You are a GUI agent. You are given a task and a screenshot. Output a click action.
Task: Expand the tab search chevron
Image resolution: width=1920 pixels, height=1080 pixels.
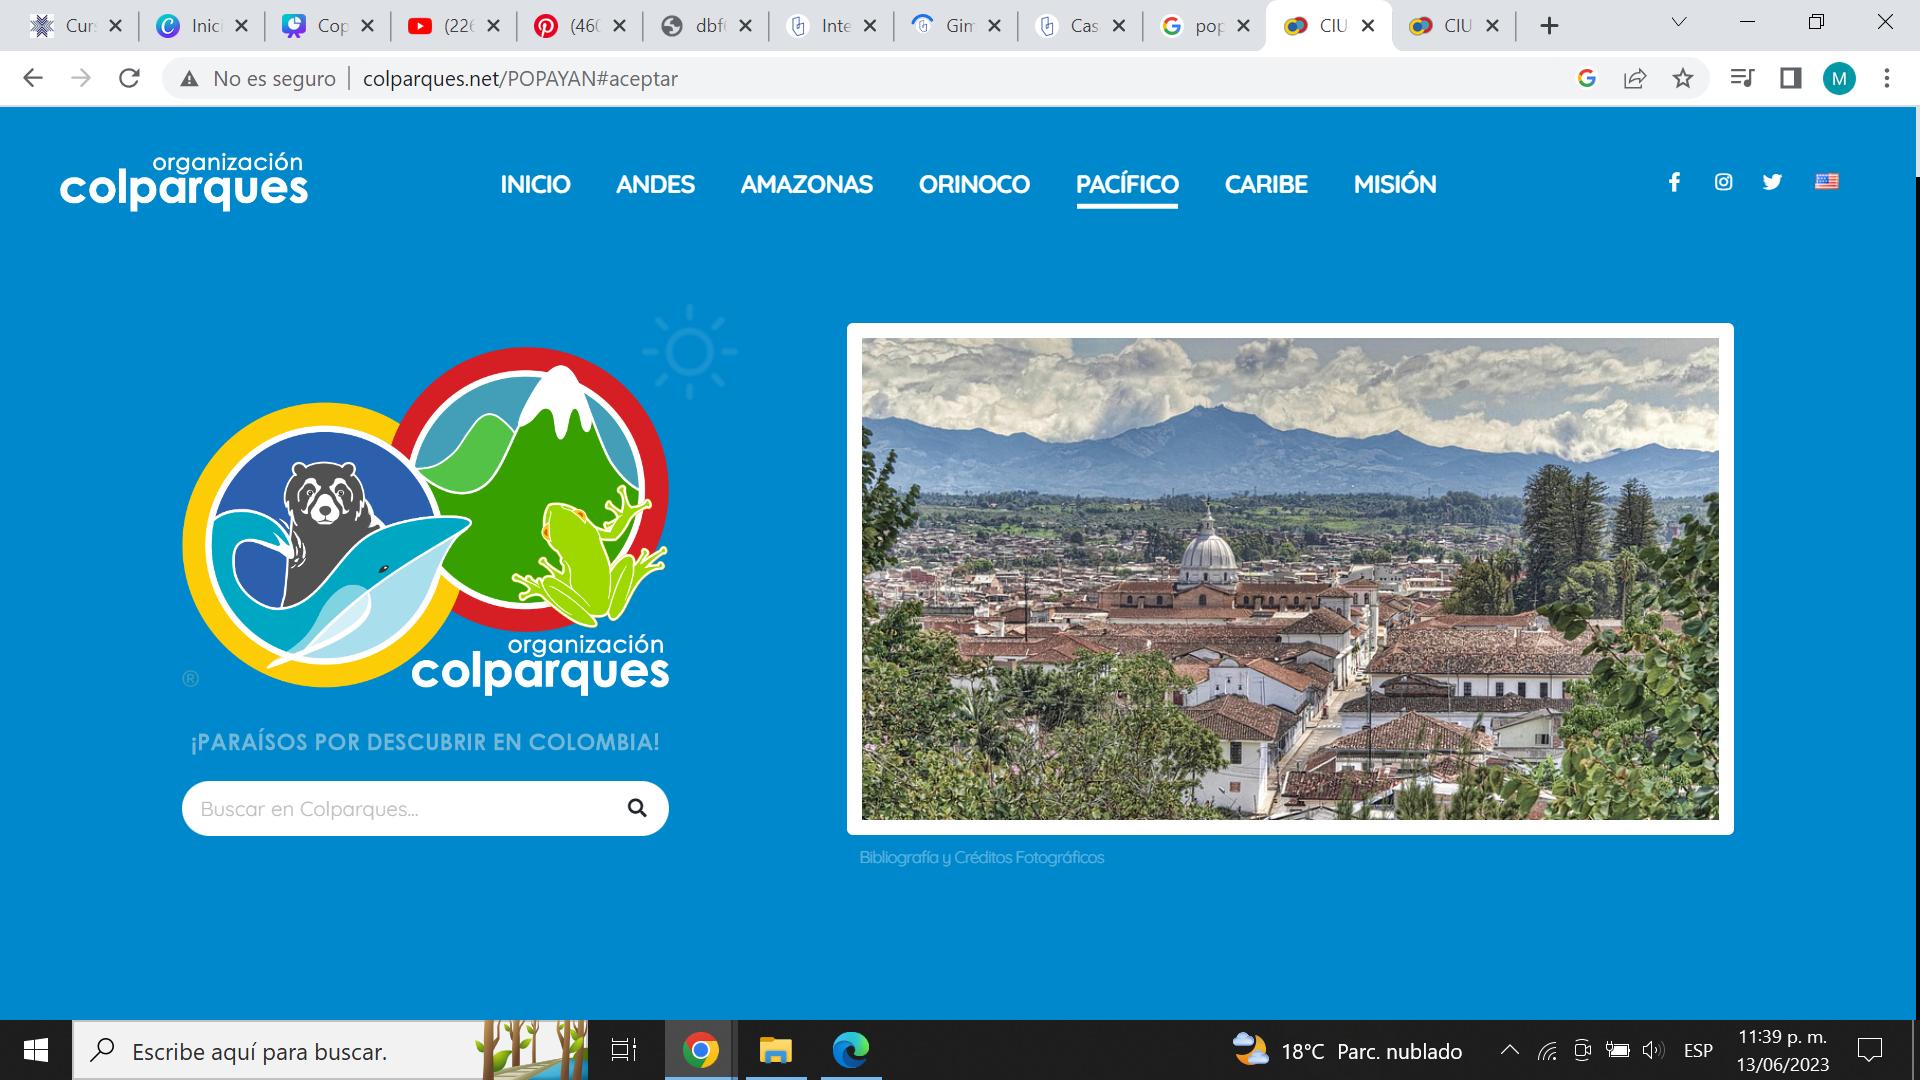pyautogui.click(x=1679, y=23)
